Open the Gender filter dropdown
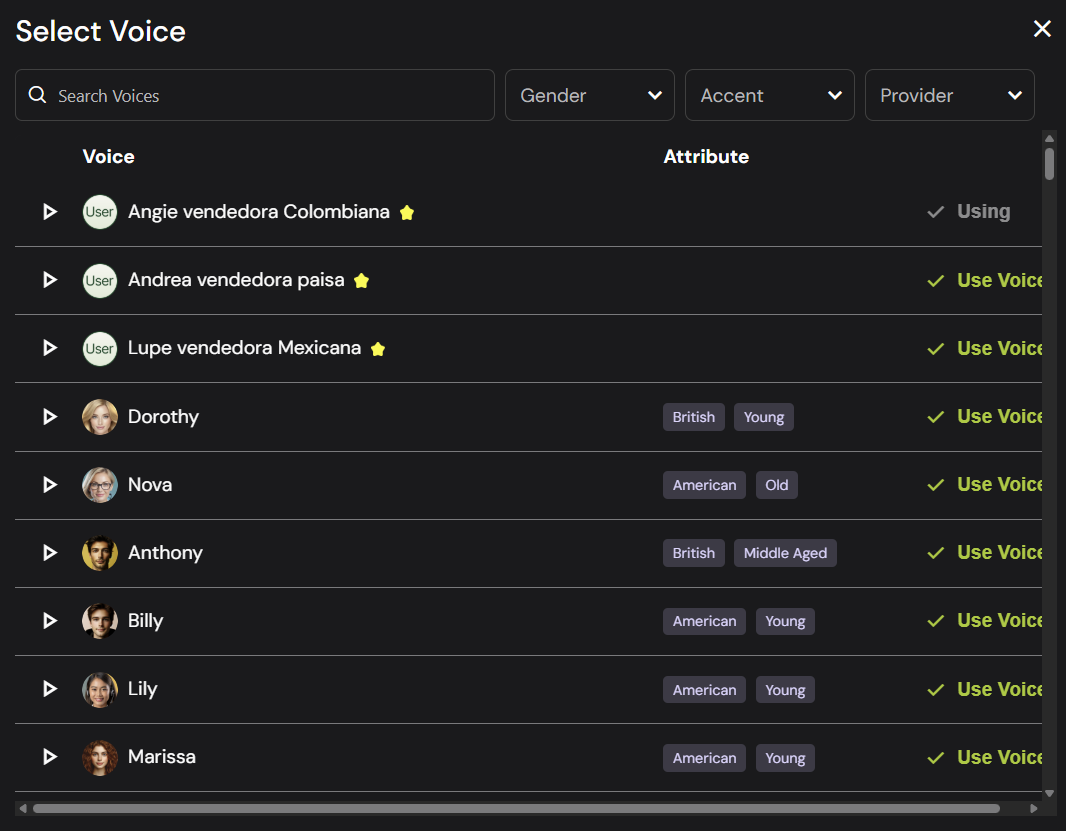This screenshot has width=1066, height=831. (590, 95)
